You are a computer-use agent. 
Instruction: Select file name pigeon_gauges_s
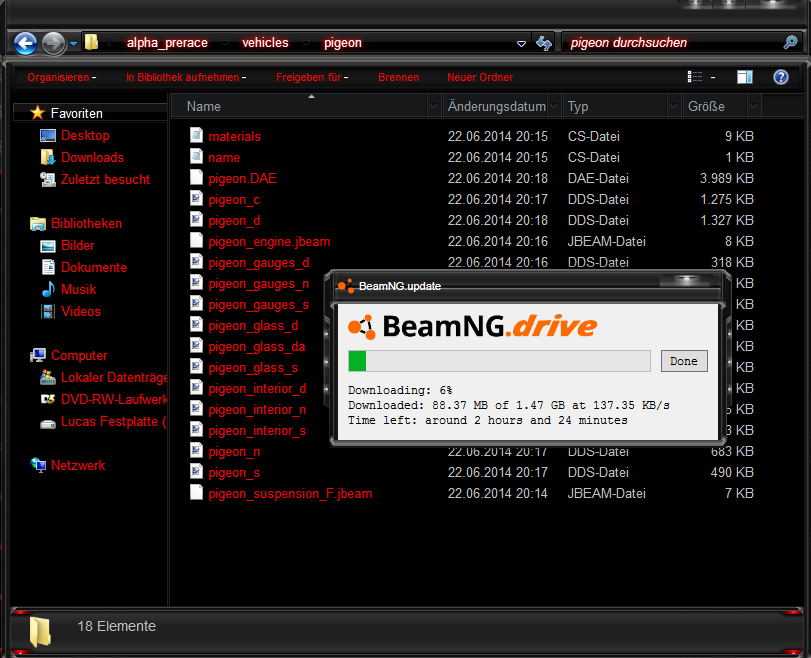[259, 305]
